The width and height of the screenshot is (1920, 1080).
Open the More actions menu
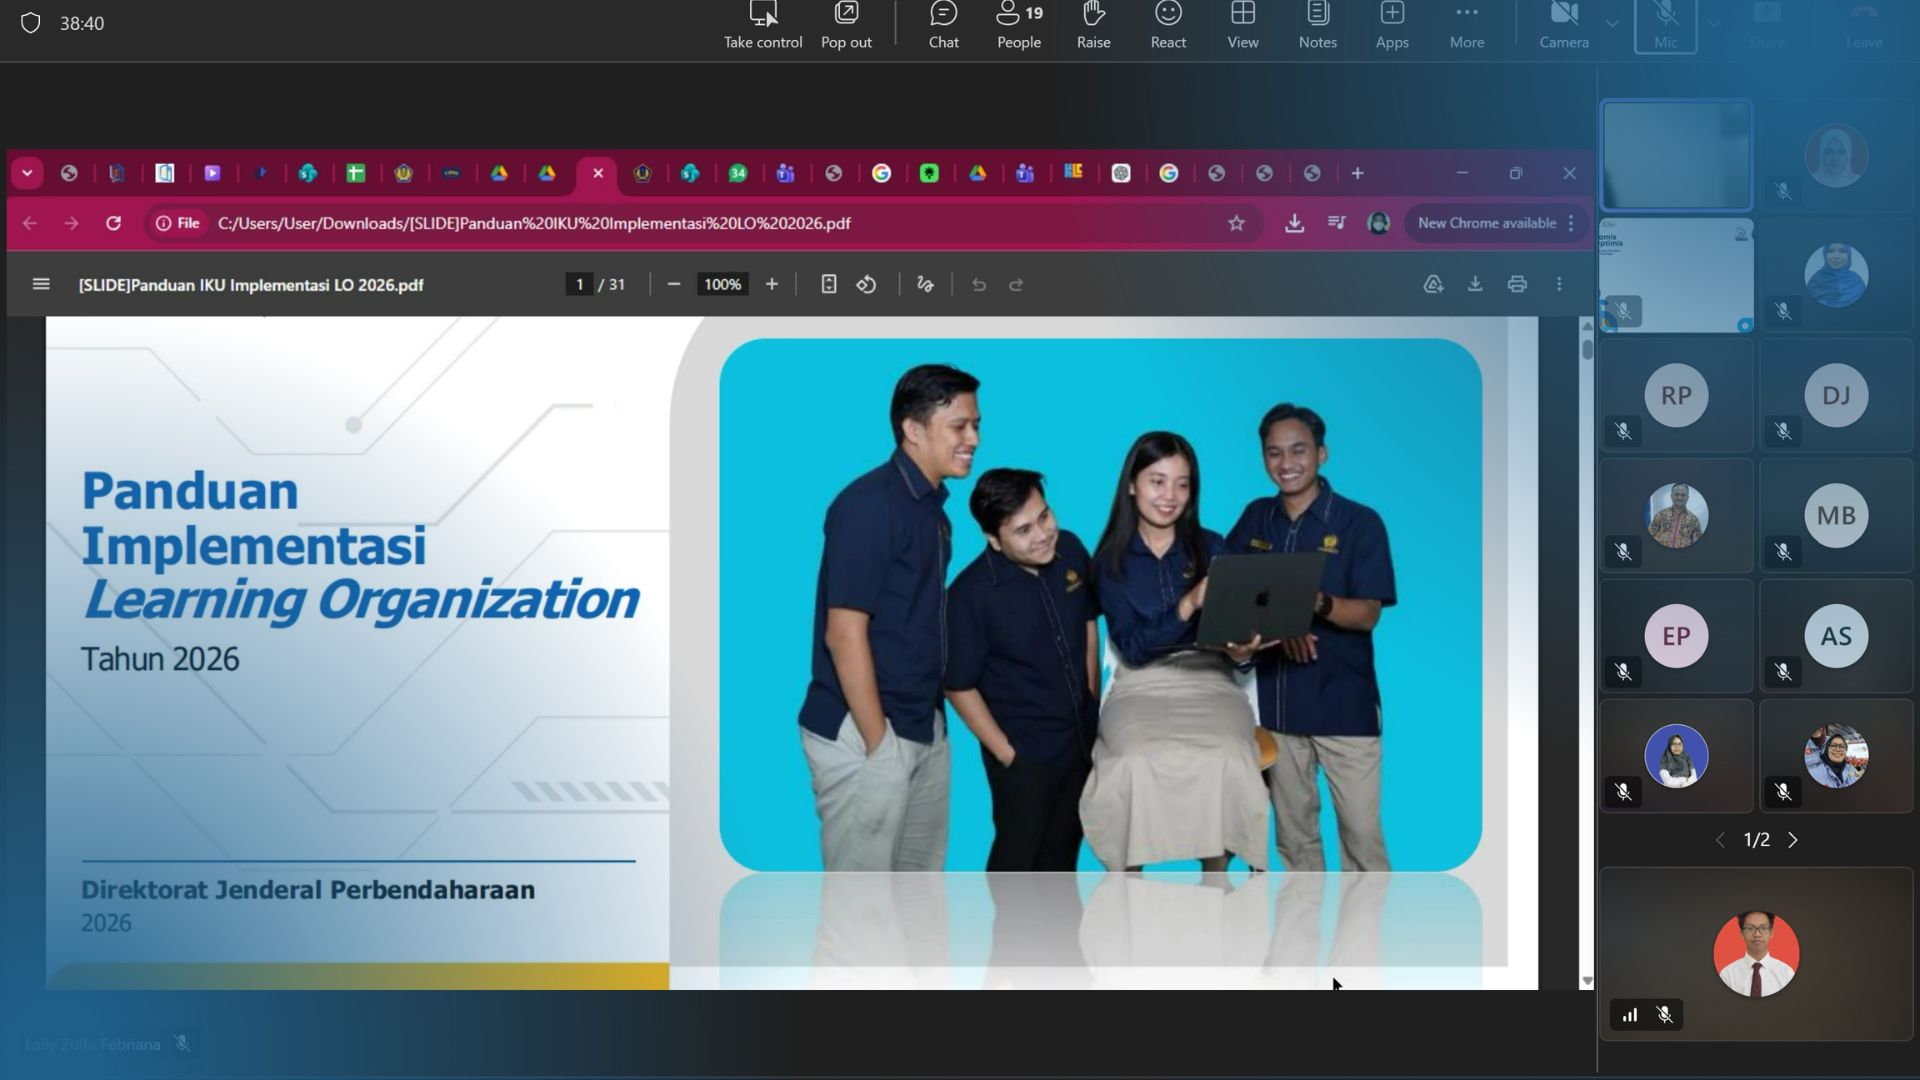(1466, 25)
